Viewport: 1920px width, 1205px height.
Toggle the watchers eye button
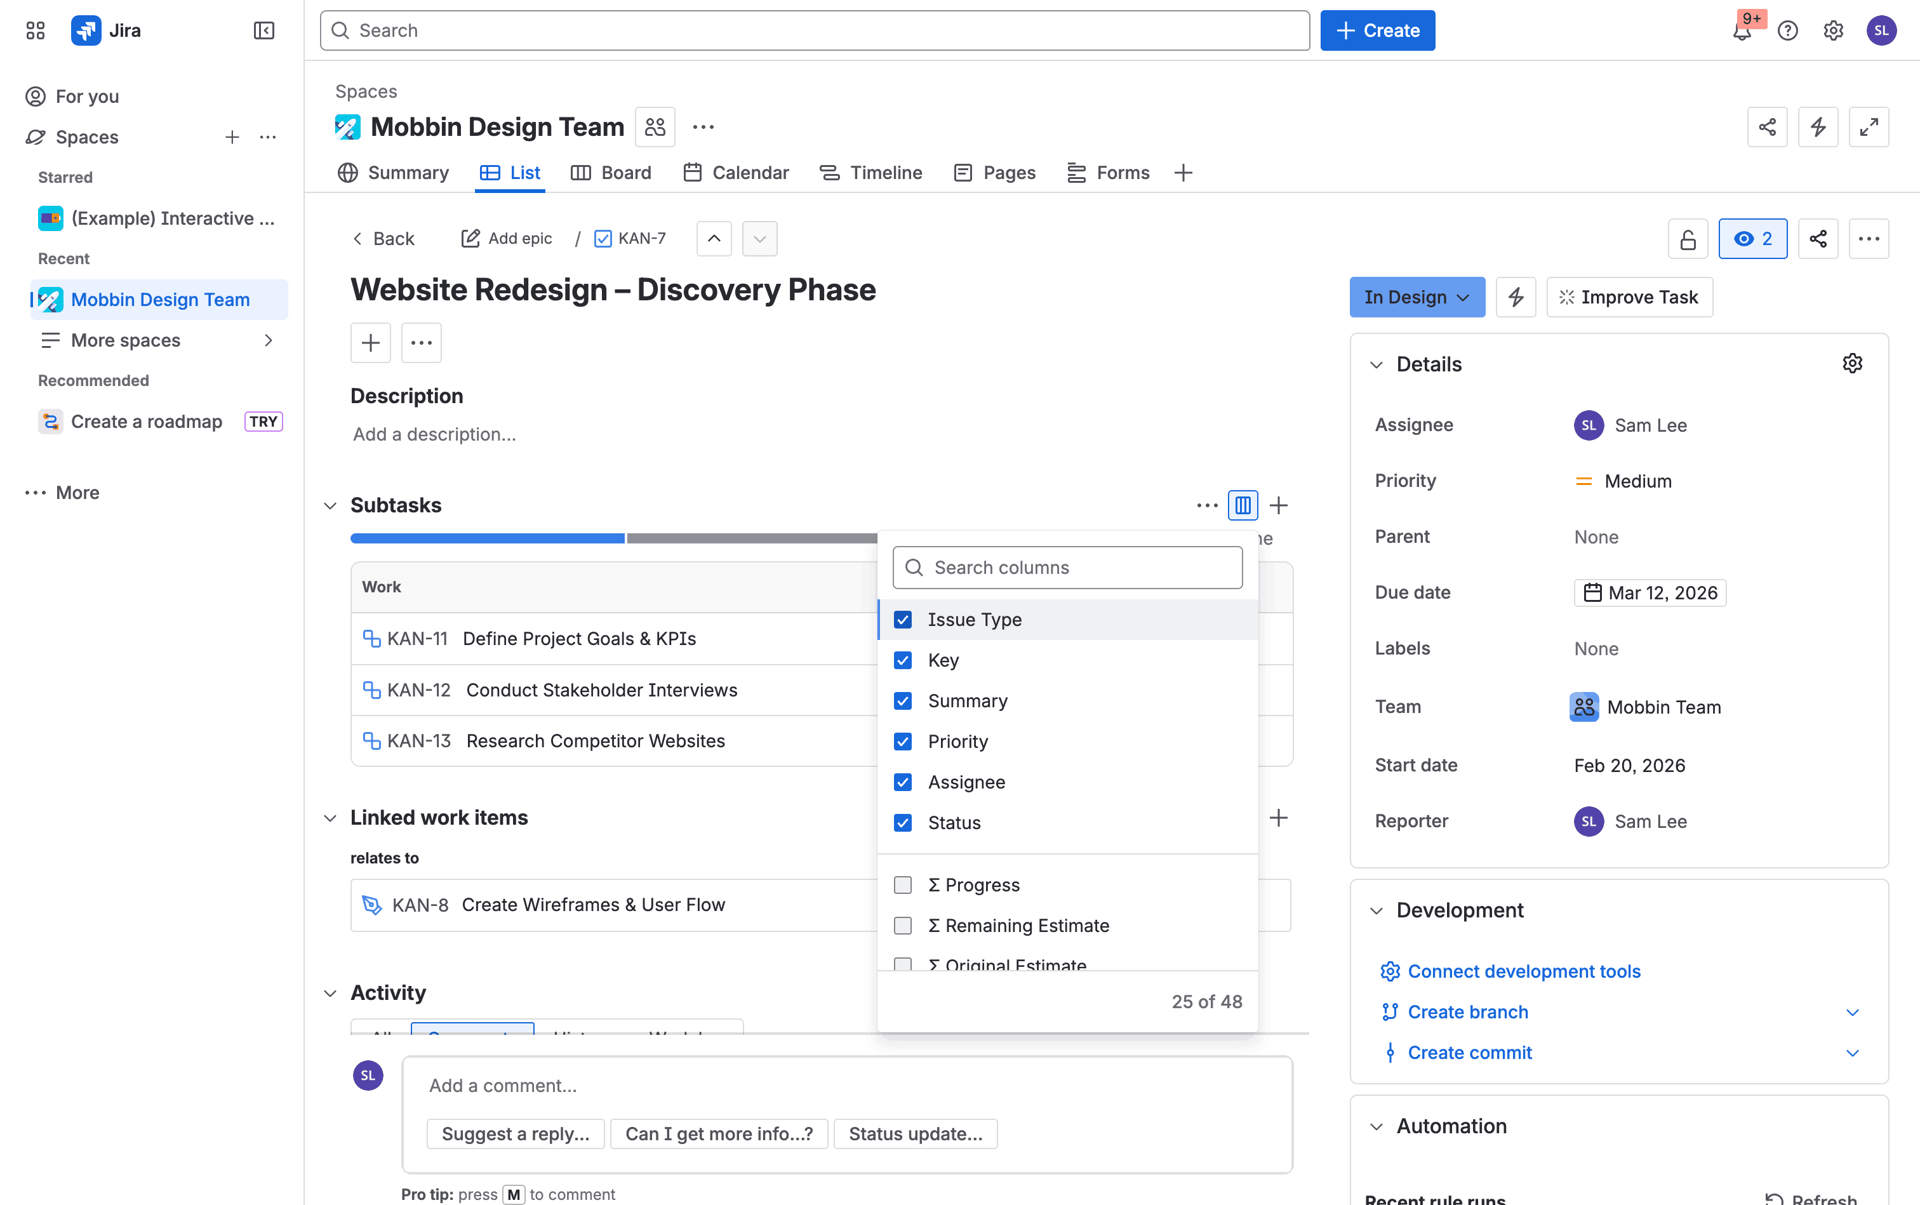coord(1752,239)
